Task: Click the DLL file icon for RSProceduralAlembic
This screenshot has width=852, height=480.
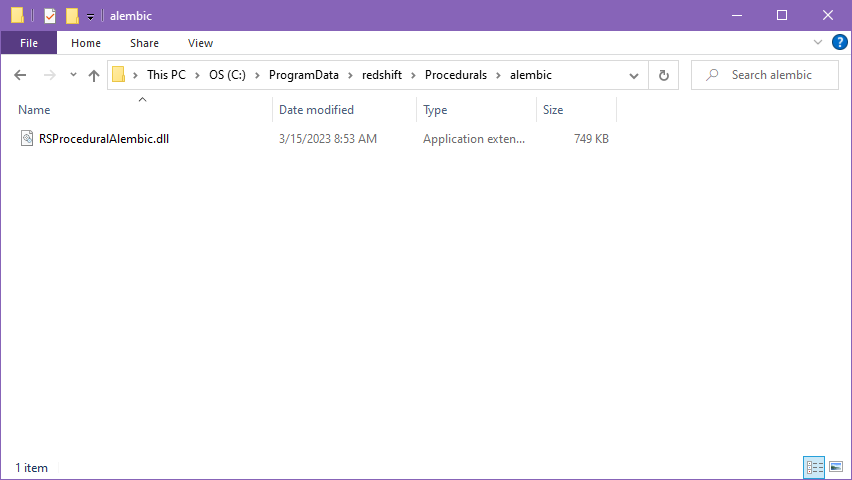Action: point(27,138)
